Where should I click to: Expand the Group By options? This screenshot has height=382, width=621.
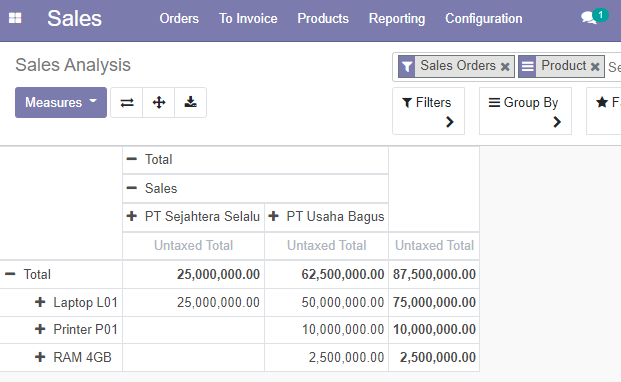point(525,111)
